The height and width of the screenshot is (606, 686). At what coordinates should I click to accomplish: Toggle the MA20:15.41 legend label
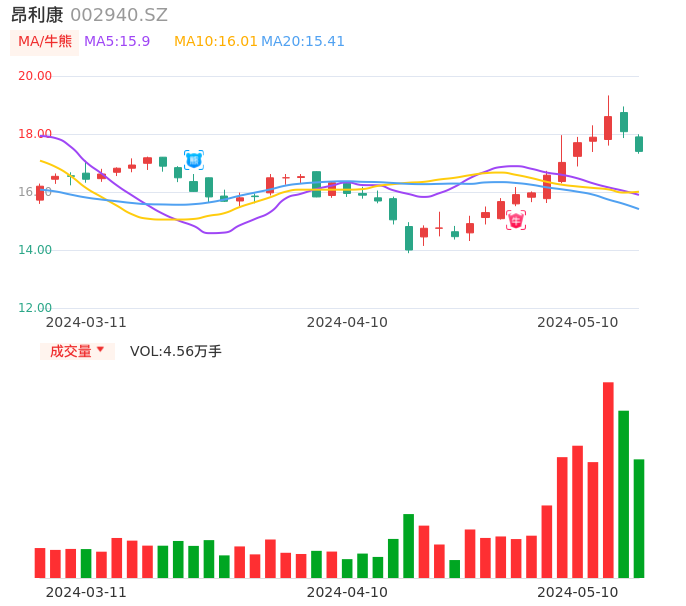click(x=303, y=42)
